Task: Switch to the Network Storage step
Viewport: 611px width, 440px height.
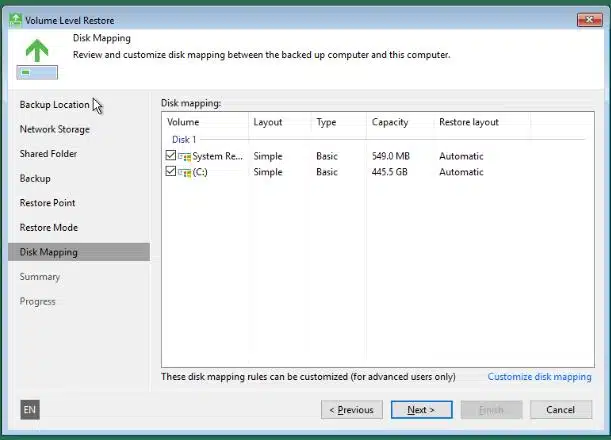Action: click(x=54, y=129)
